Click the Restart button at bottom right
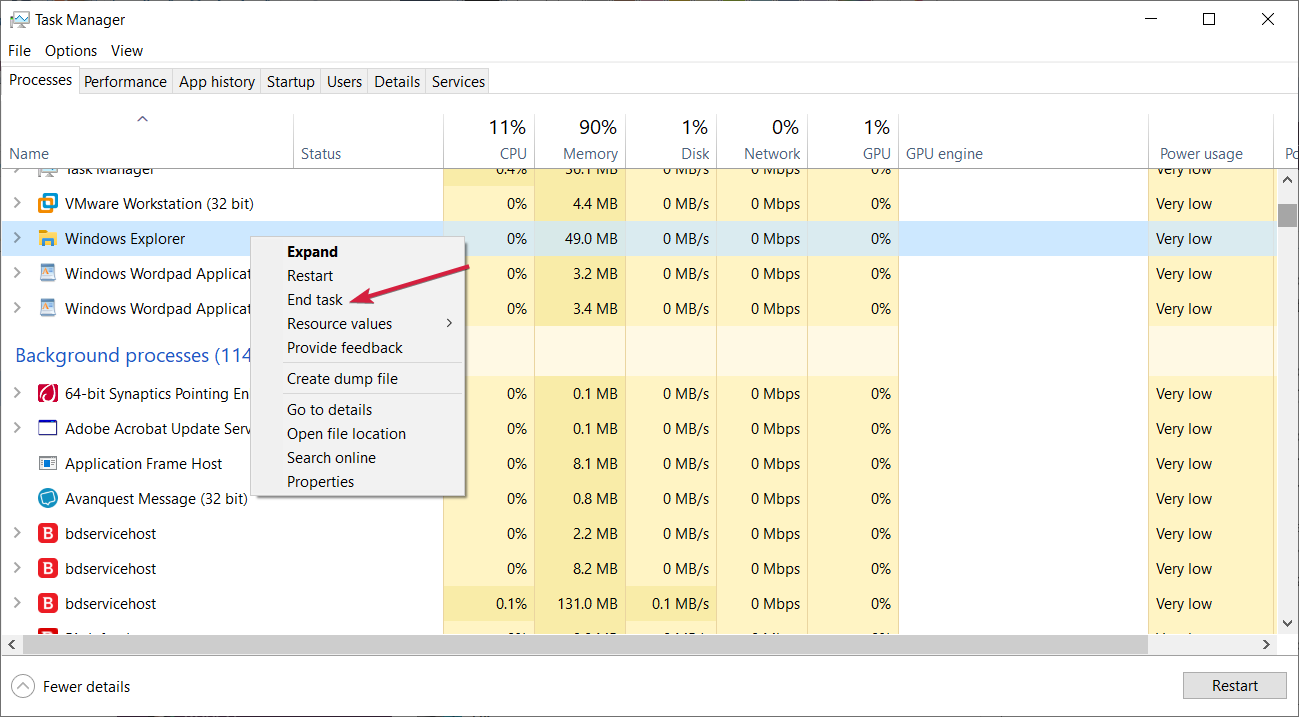This screenshot has height=717, width=1299. tap(1235, 686)
